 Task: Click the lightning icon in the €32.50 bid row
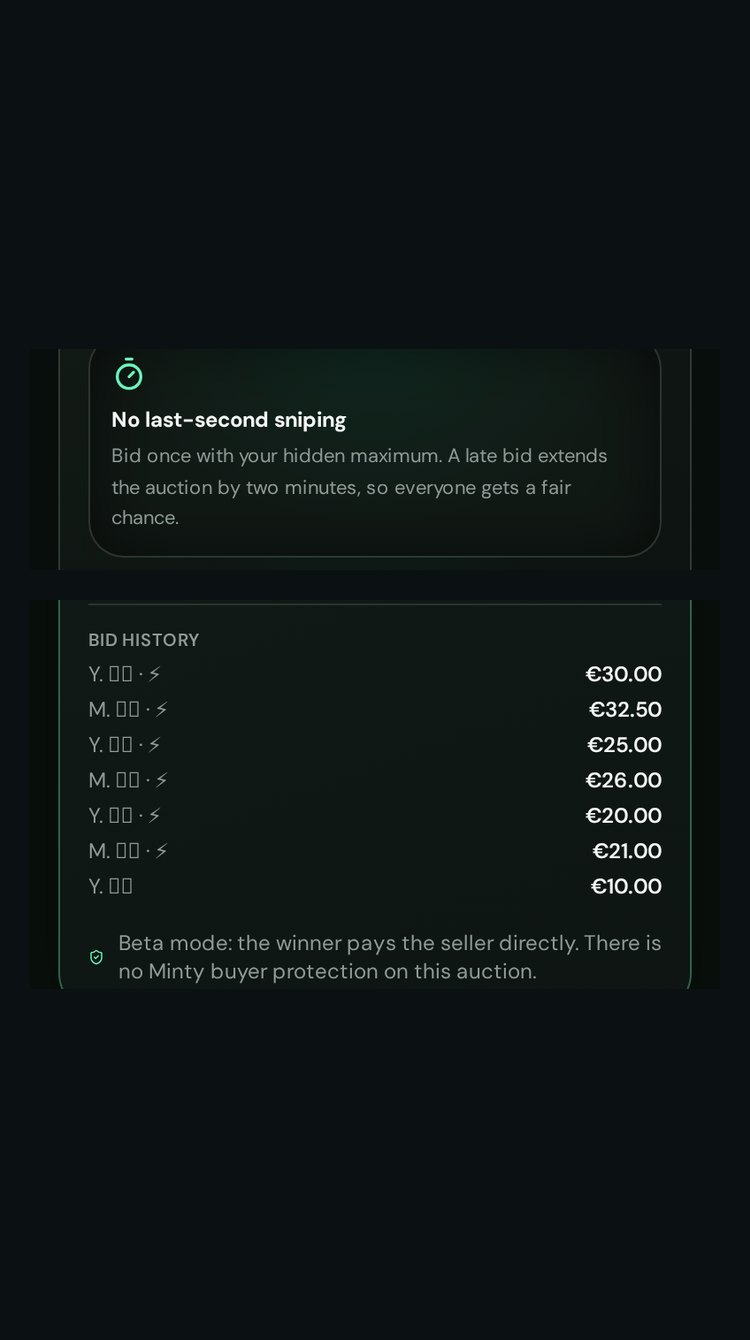click(x=161, y=710)
